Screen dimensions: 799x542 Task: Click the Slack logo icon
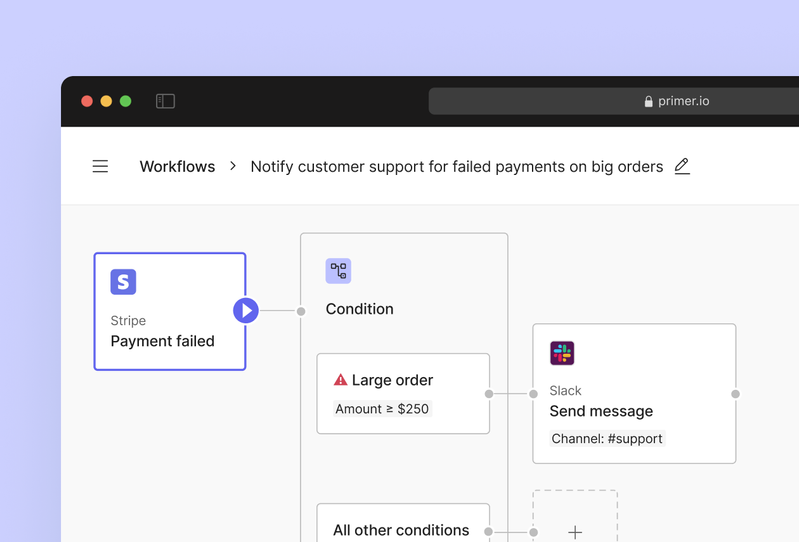point(562,353)
